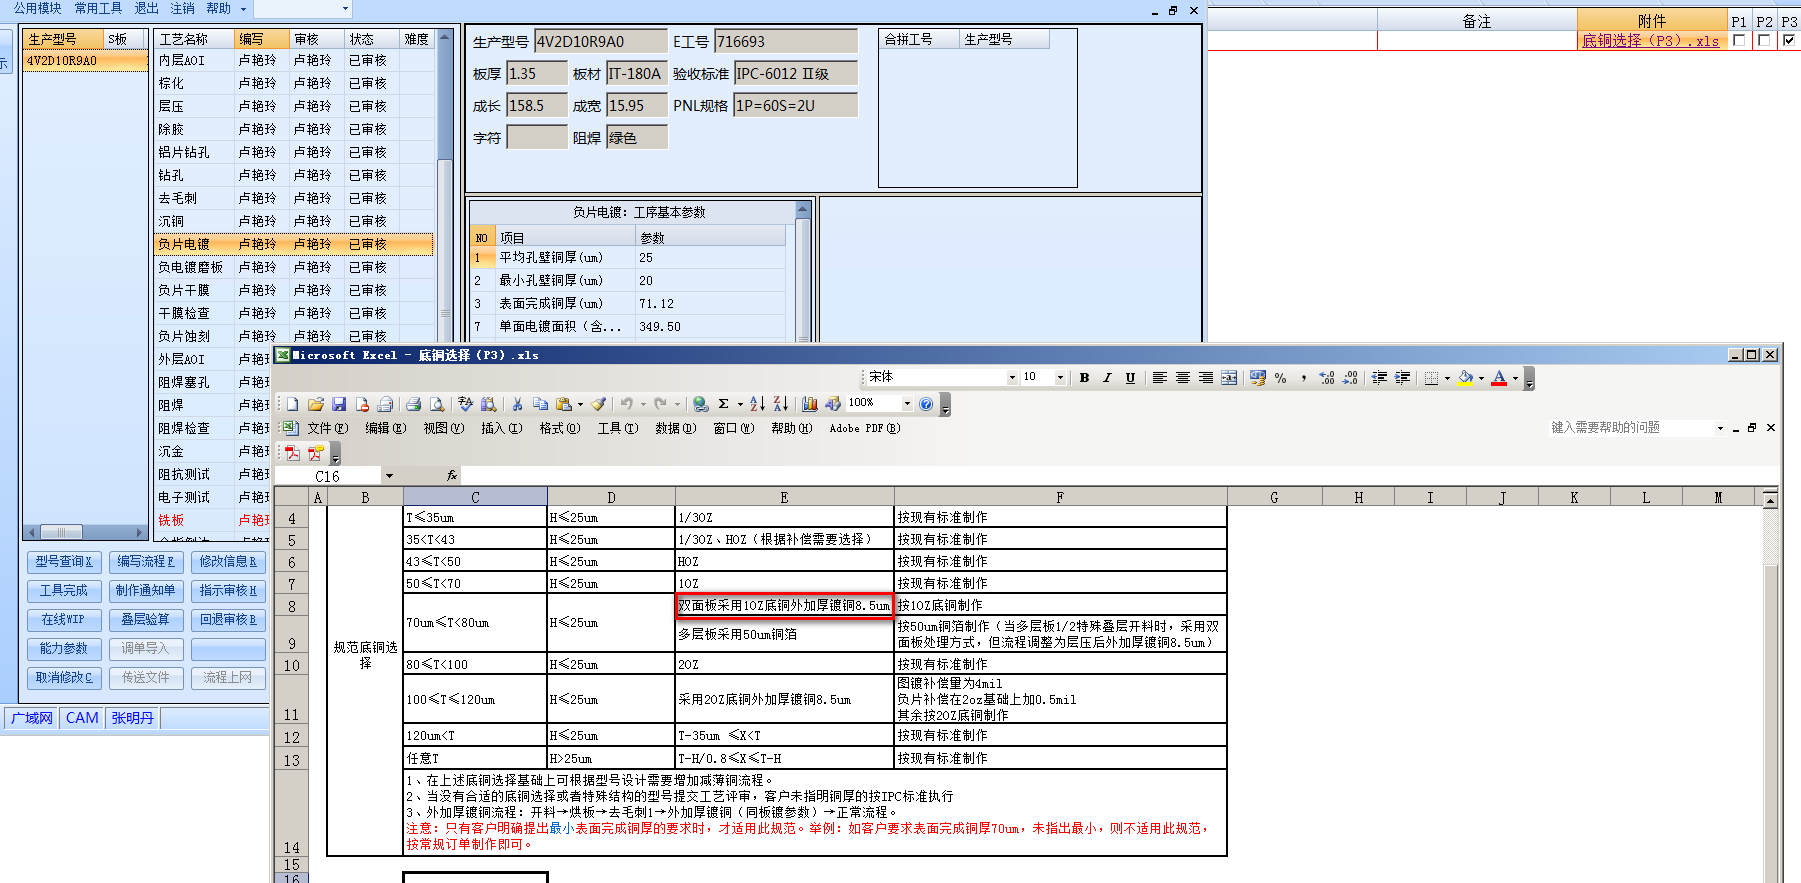Uncheck the P3 checkbox for the attachment
The height and width of the screenshot is (883, 1801).
click(x=1789, y=40)
